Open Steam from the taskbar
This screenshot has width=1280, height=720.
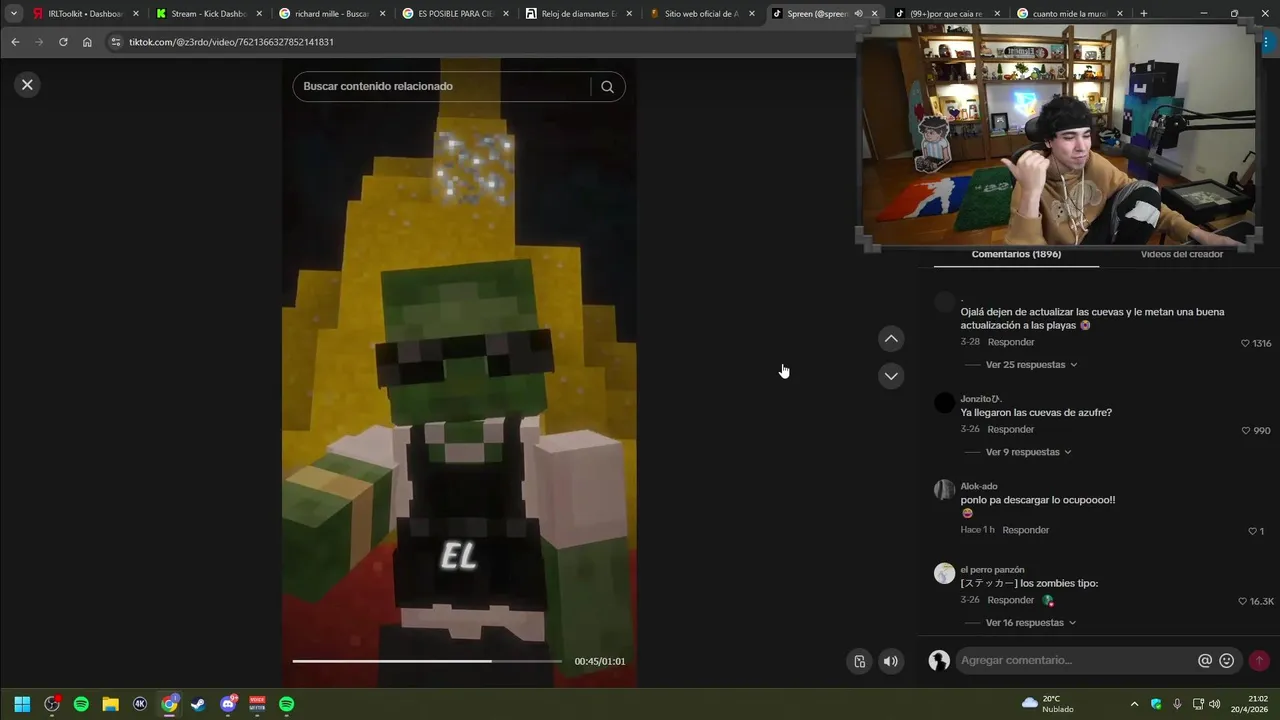tap(198, 704)
